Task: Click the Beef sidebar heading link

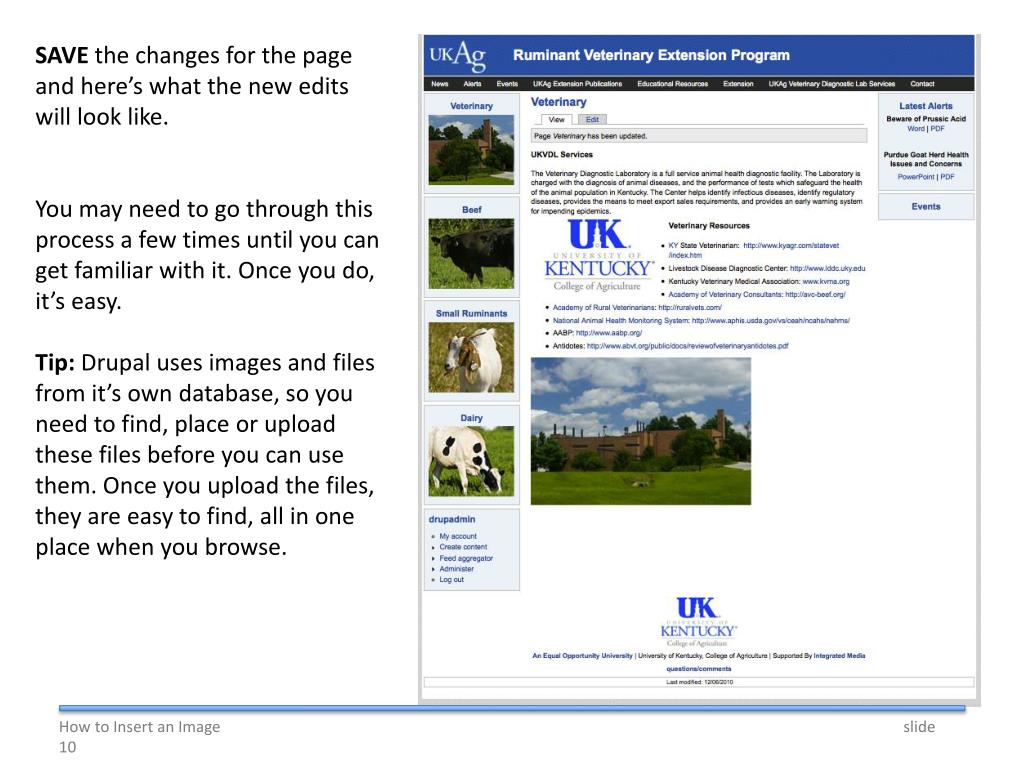Action: click(472, 210)
